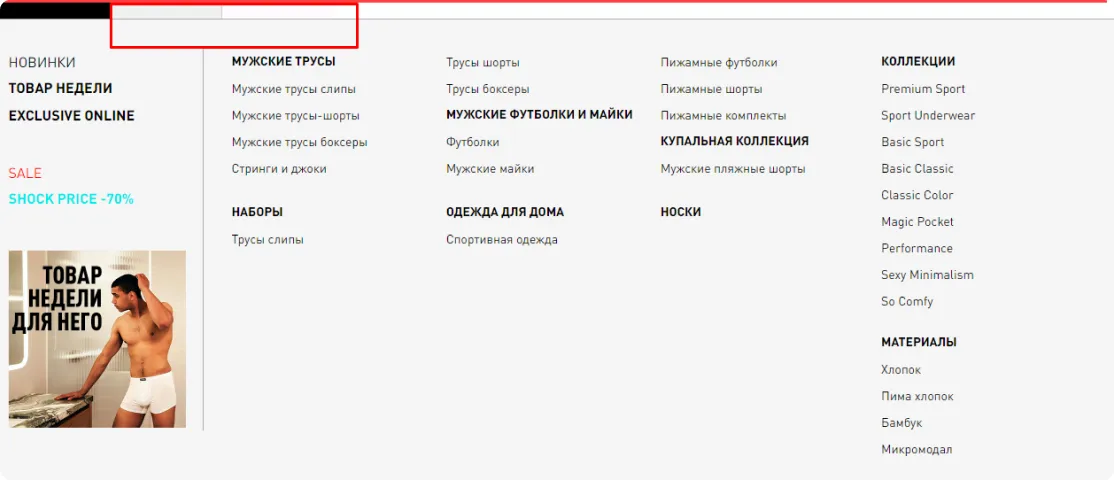The height and width of the screenshot is (480, 1114).
Task: Open Пижамные комплекты link
Action: coord(723,116)
